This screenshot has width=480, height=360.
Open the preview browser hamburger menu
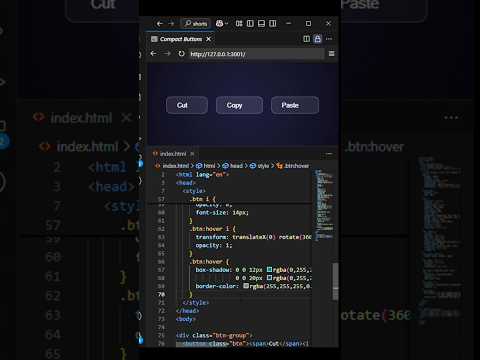[331, 54]
